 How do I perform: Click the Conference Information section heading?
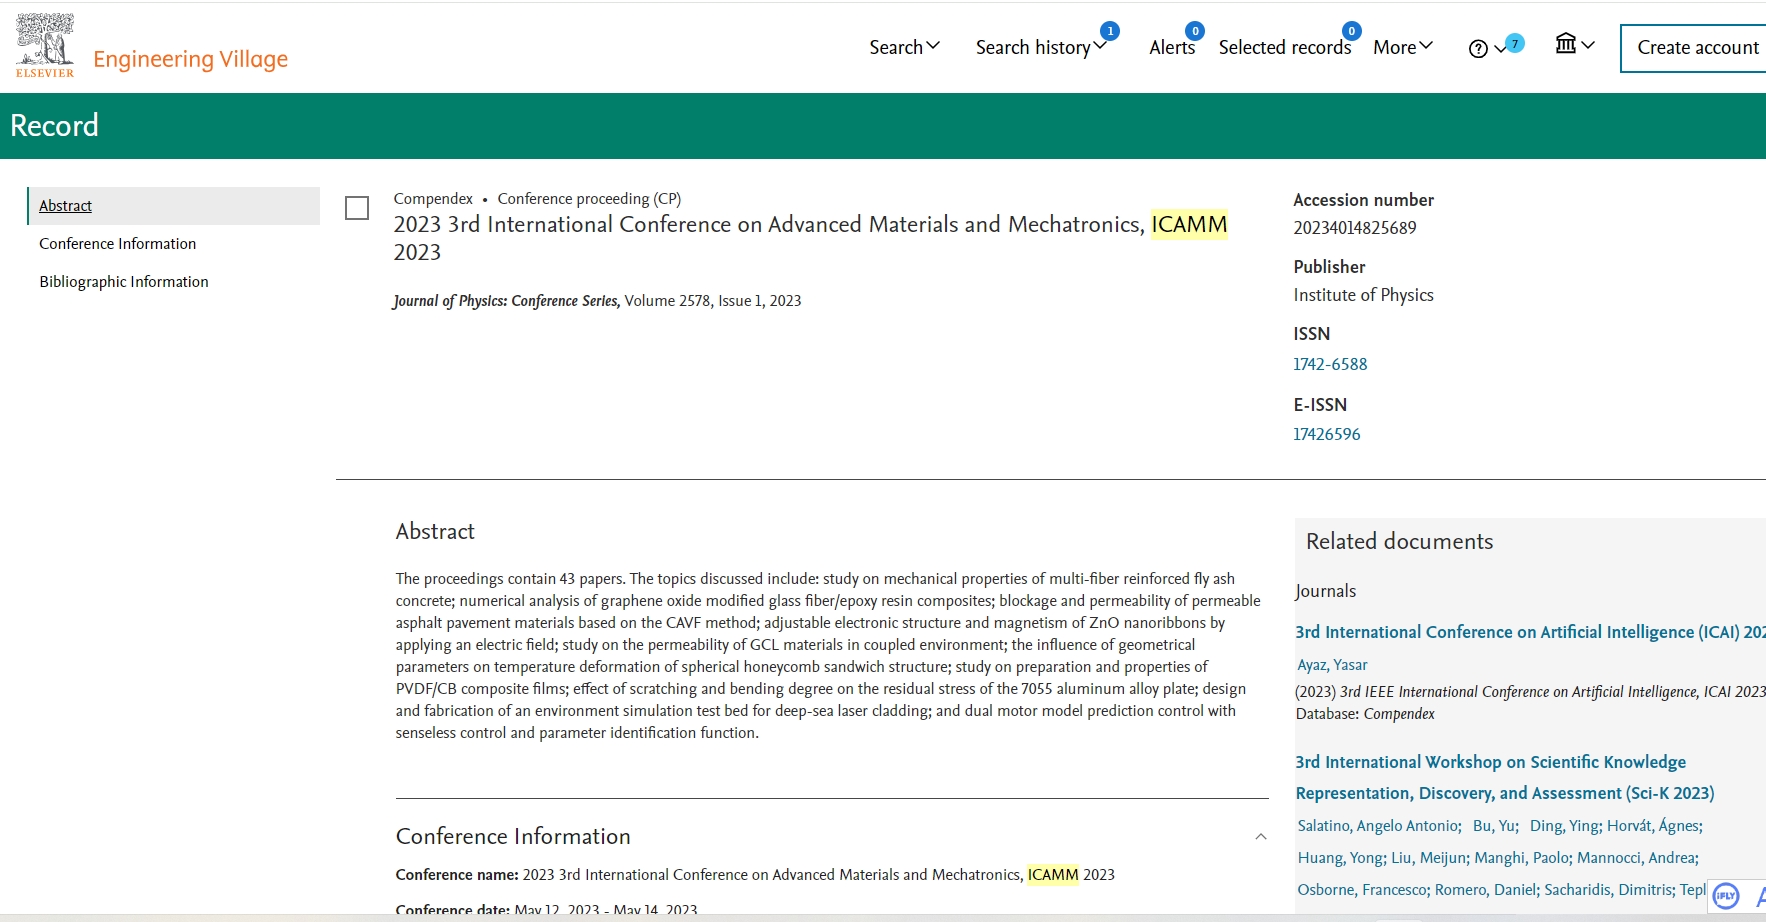tap(513, 837)
